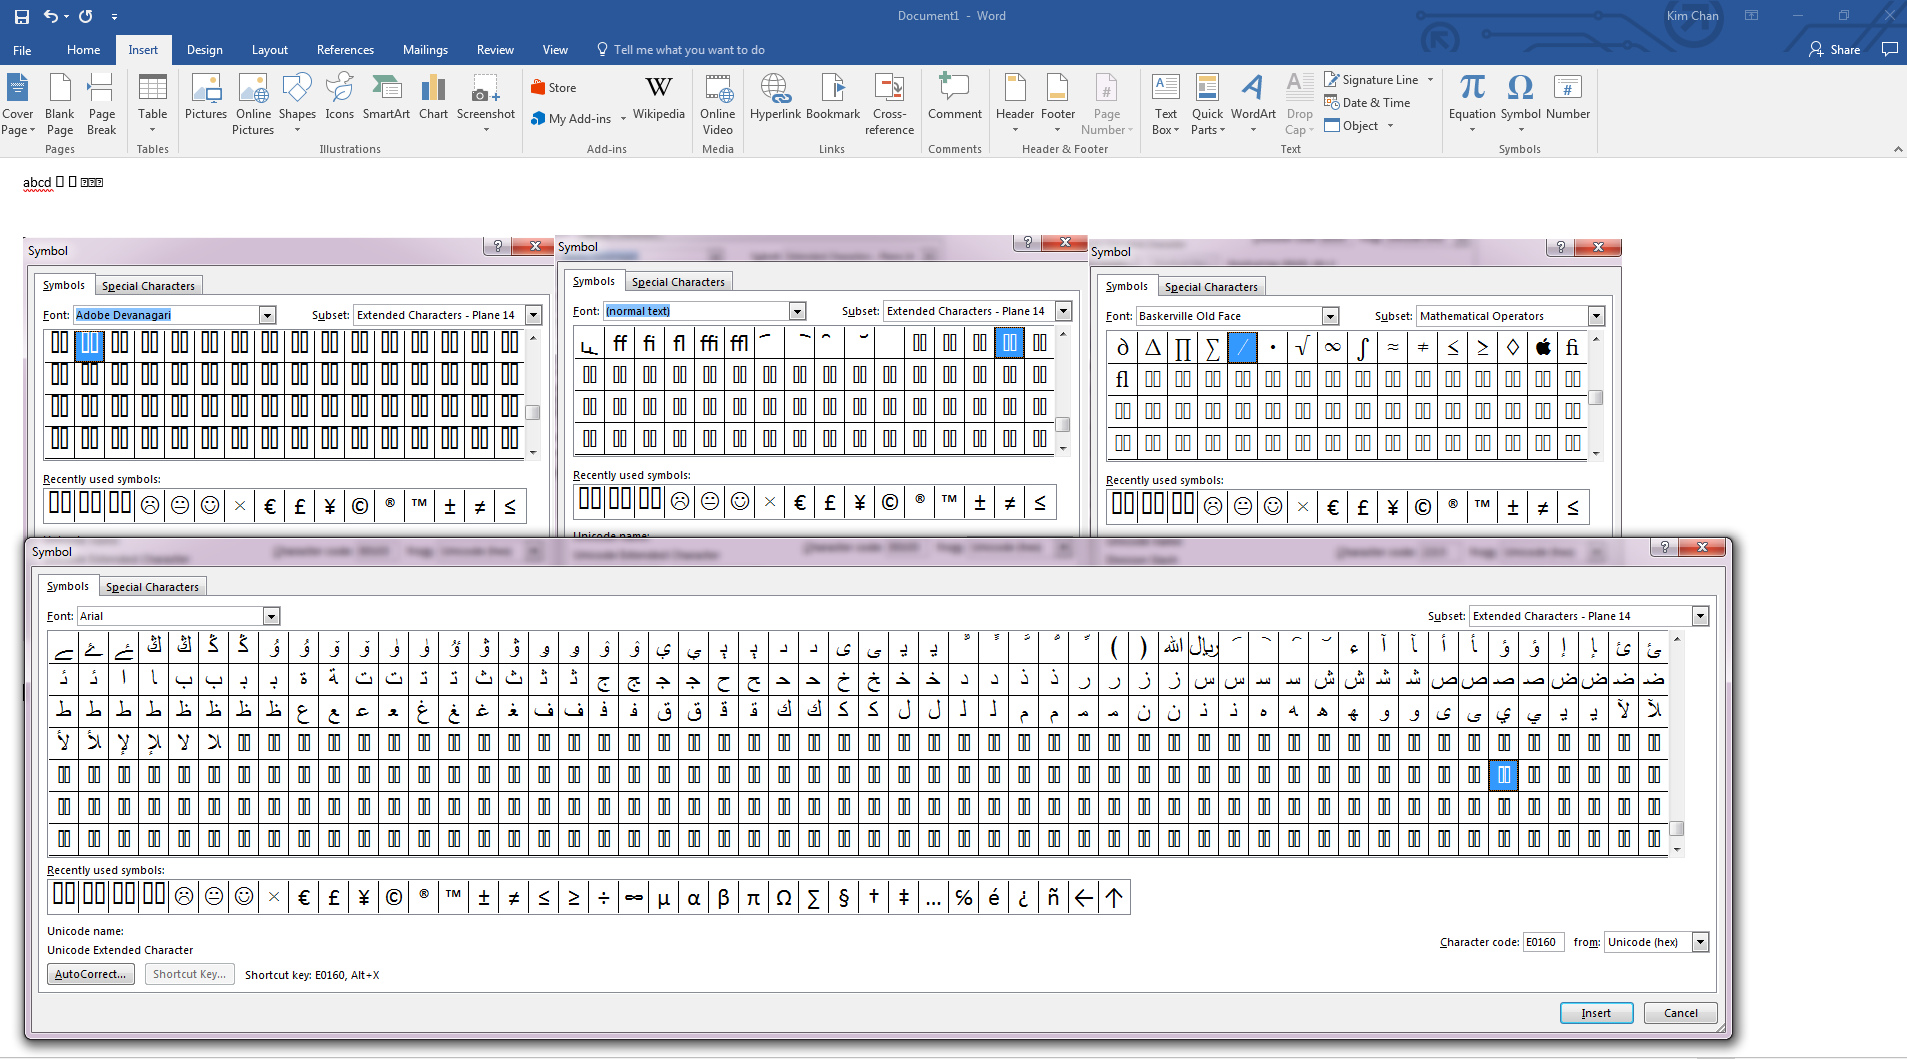Screen dimensions: 1907x1059
Task: Expand the Baskerville Old Face font list
Action: pyautogui.click(x=1330, y=316)
